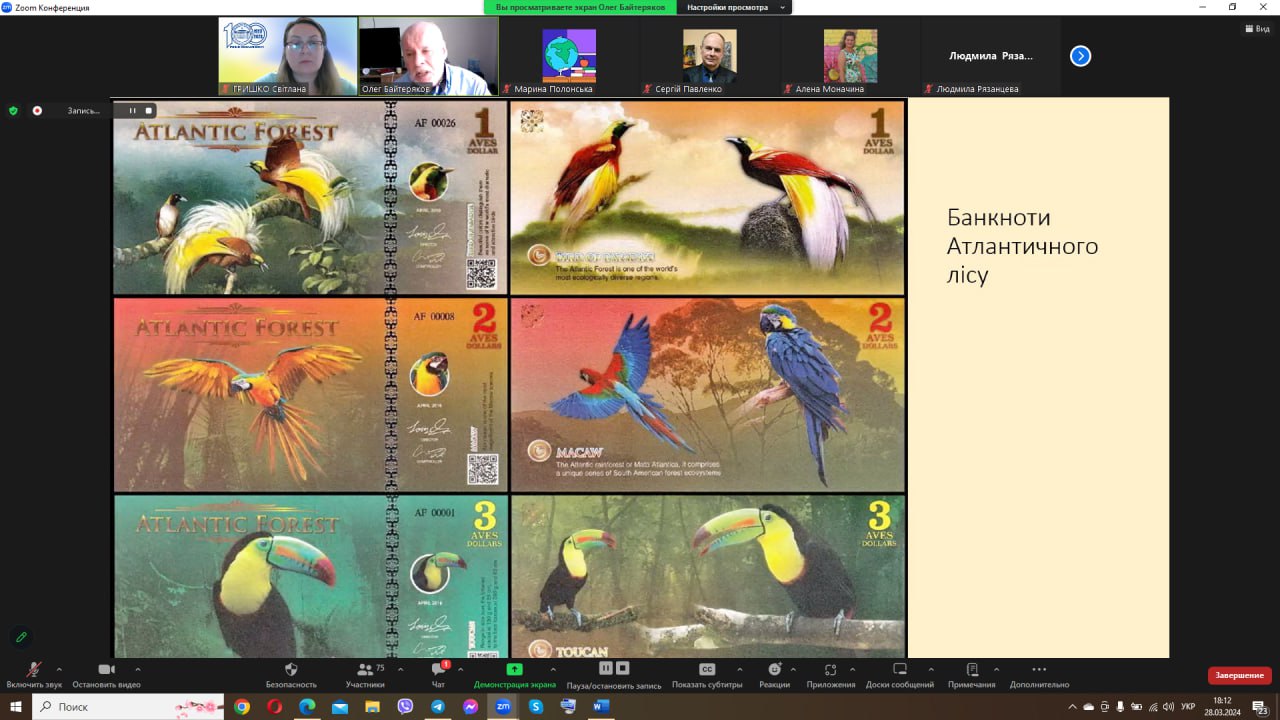Open the Participants (Участники) panel

pos(365,670)
